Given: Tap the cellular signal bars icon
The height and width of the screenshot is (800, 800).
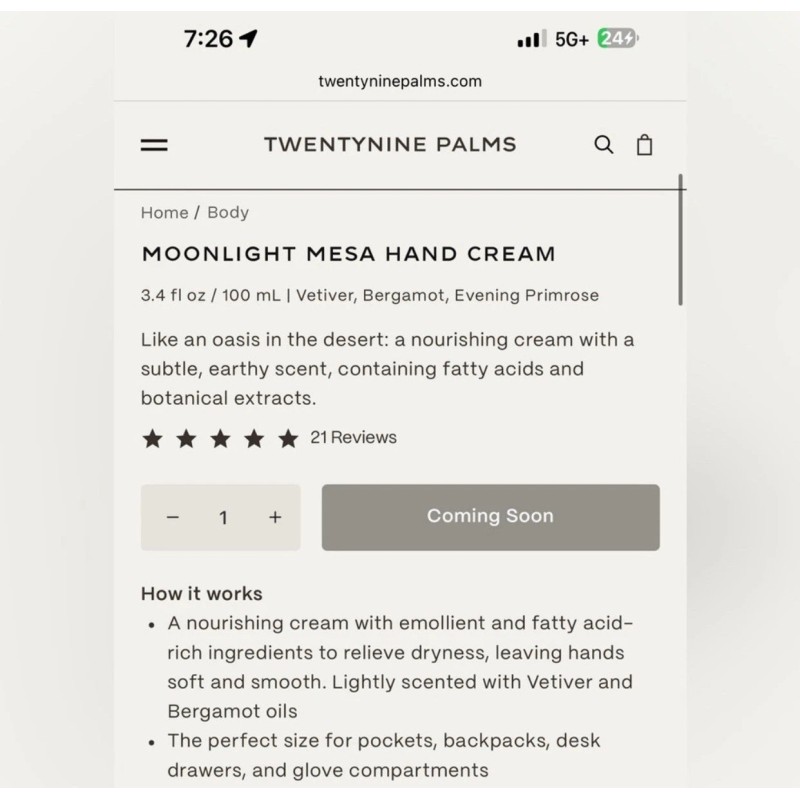Looking at the screenshot, I should pyautogui.click(x=531, y=40).
